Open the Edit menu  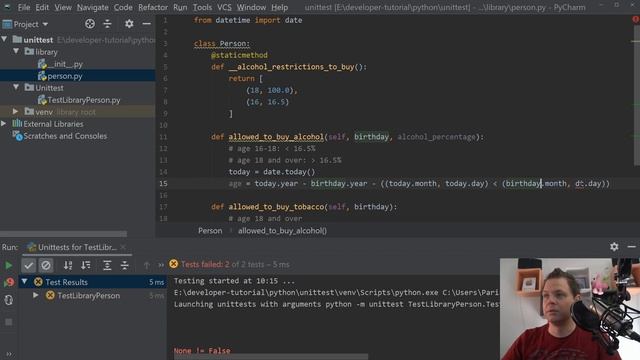pos(42,7)
